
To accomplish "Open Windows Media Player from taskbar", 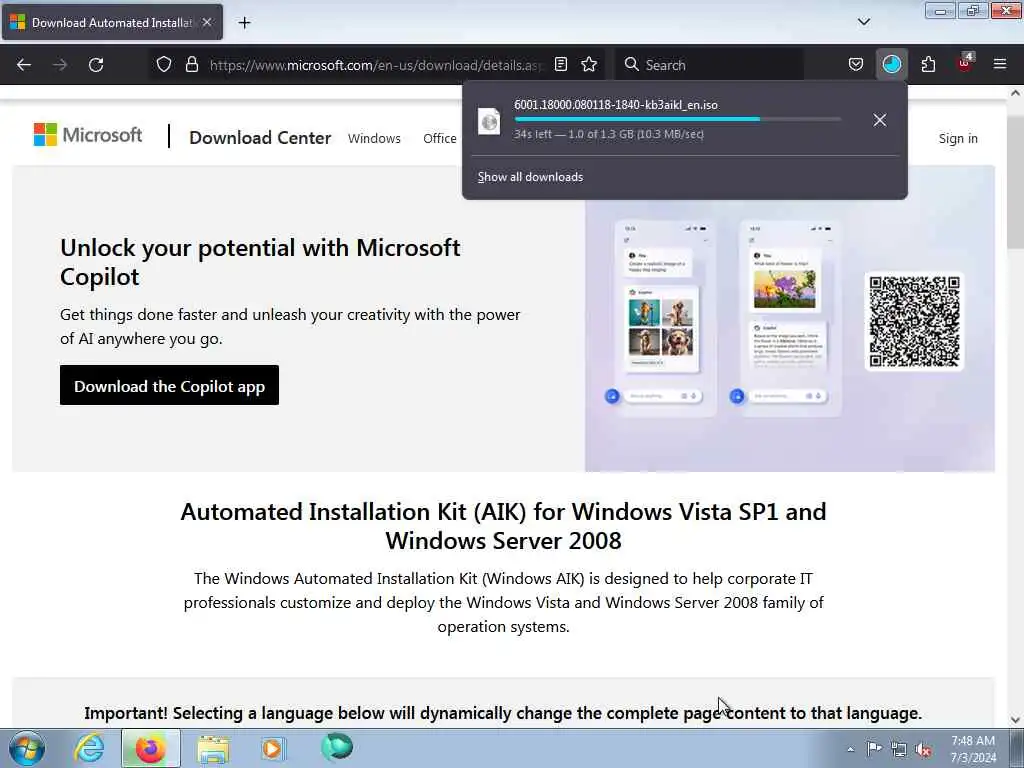I will [x=273, y=748].
